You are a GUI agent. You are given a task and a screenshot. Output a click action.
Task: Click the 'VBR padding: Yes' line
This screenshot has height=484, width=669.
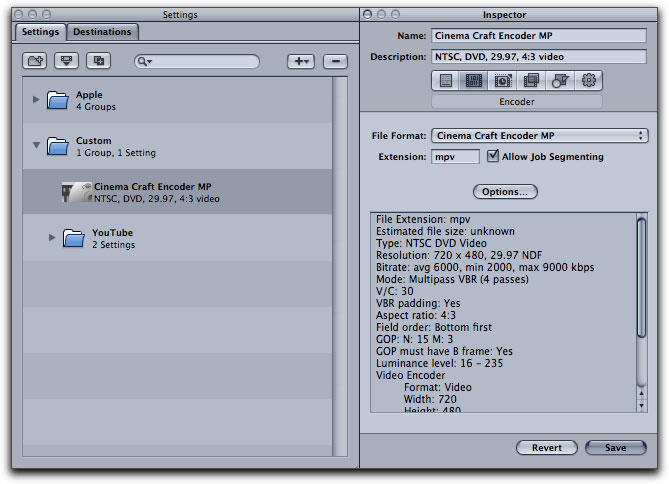pos(418,303)
